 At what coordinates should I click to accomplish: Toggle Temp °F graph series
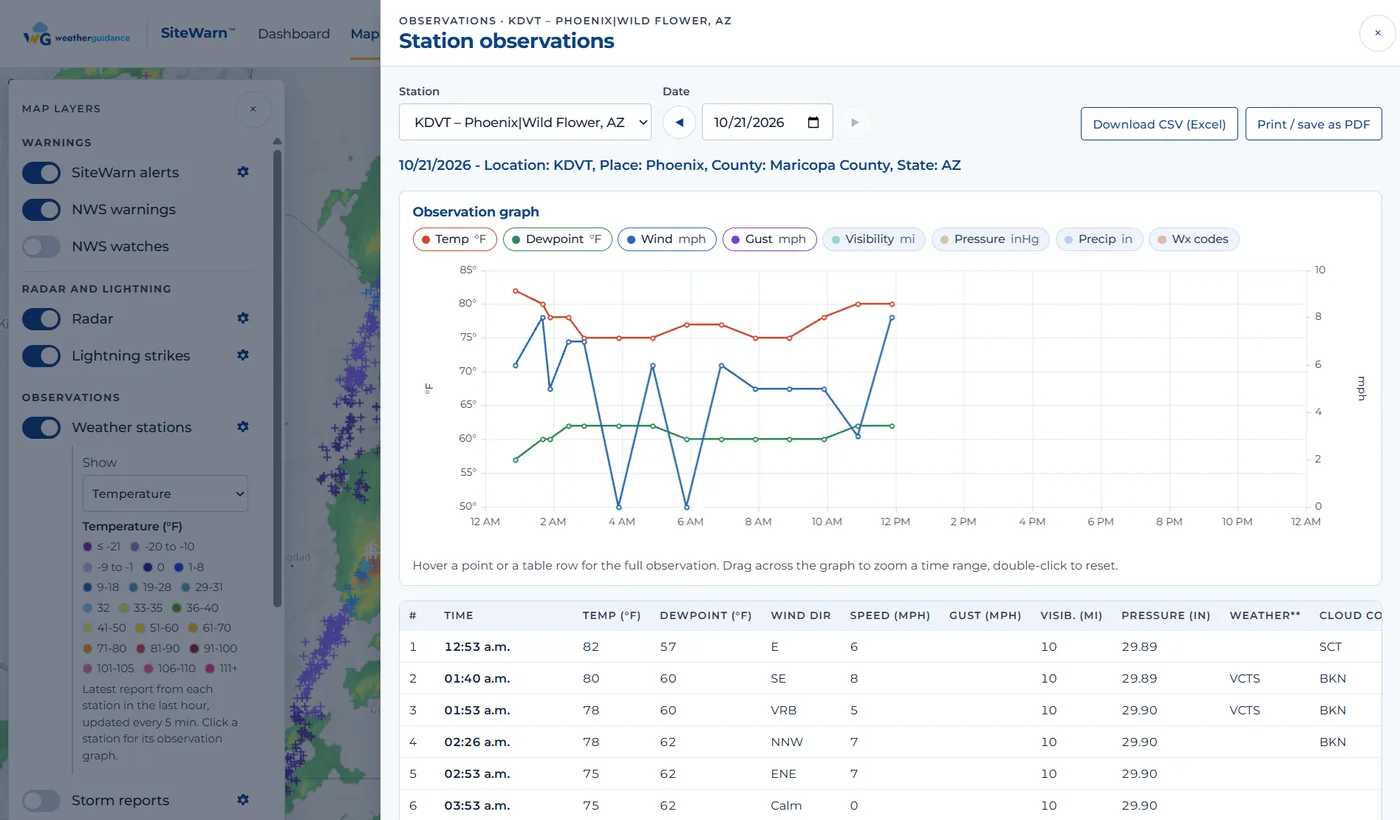click(x=455, y=239)
